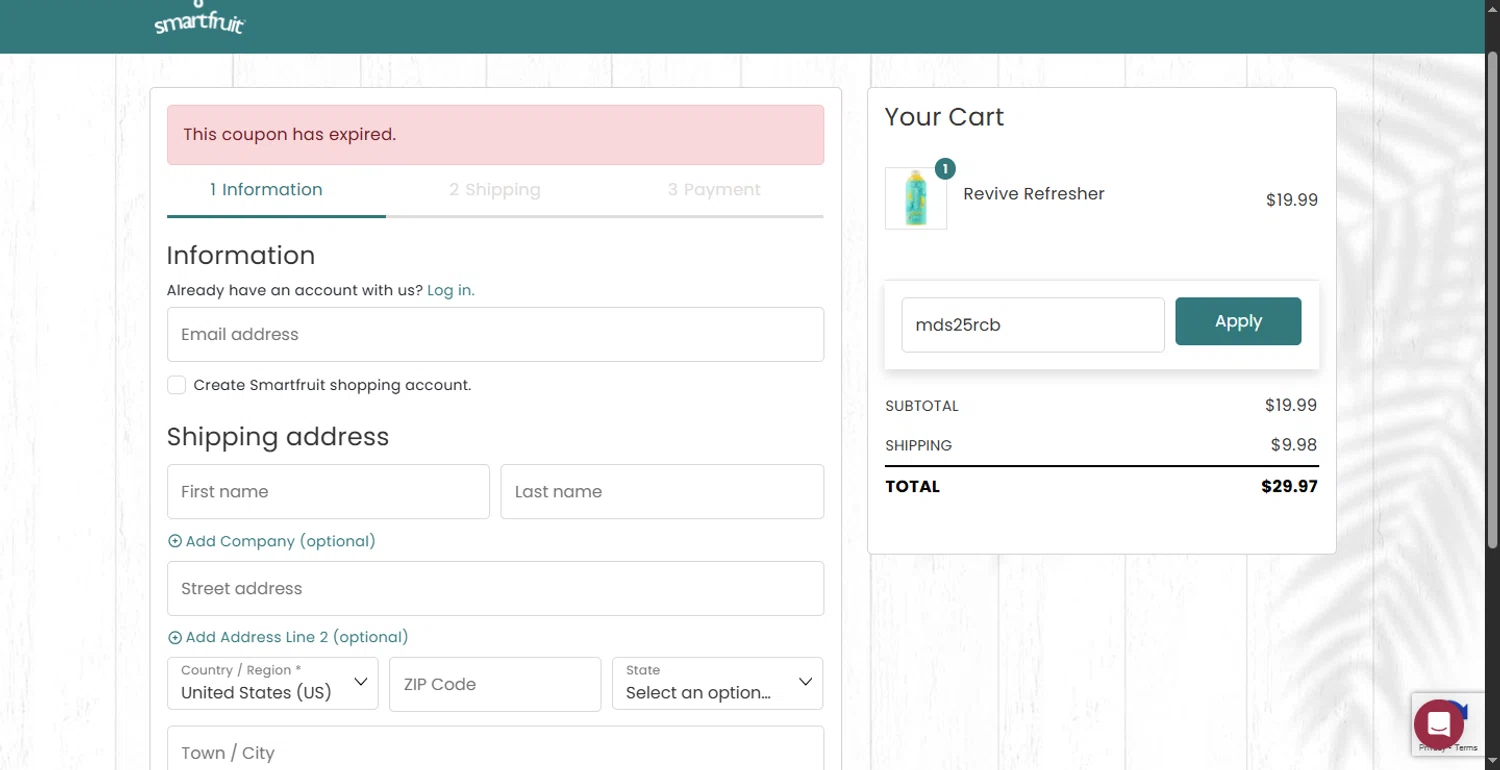Click the Revive Refresher product thumbnail

(916, 198)
